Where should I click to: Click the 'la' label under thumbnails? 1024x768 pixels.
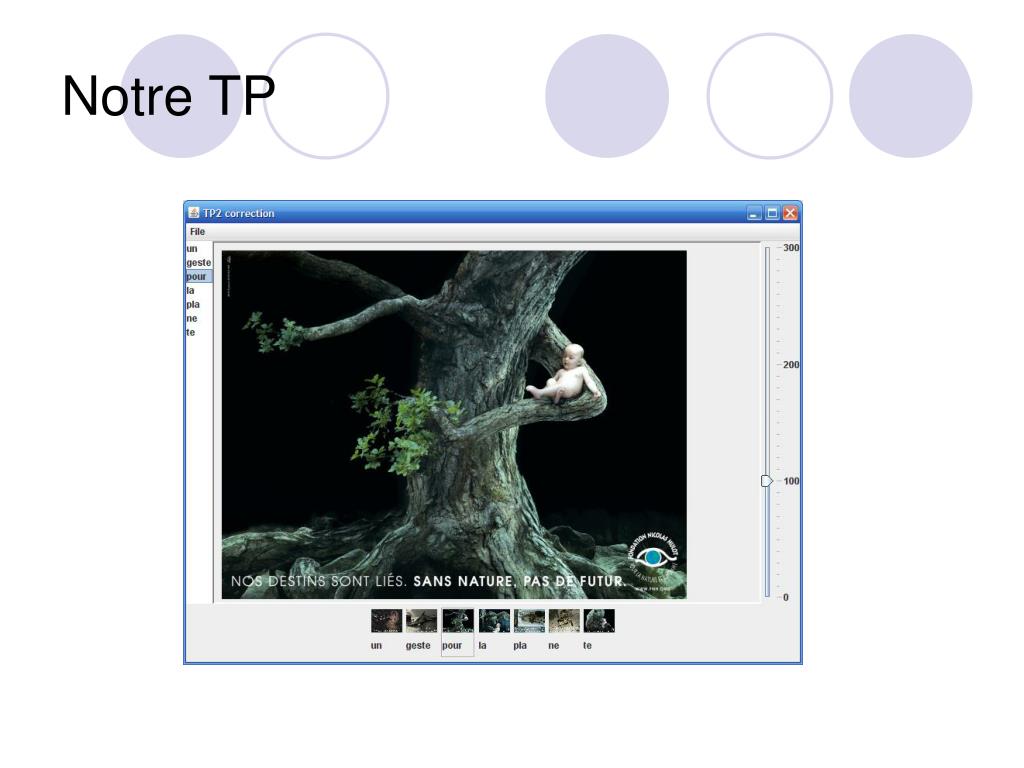pos(483,645)
